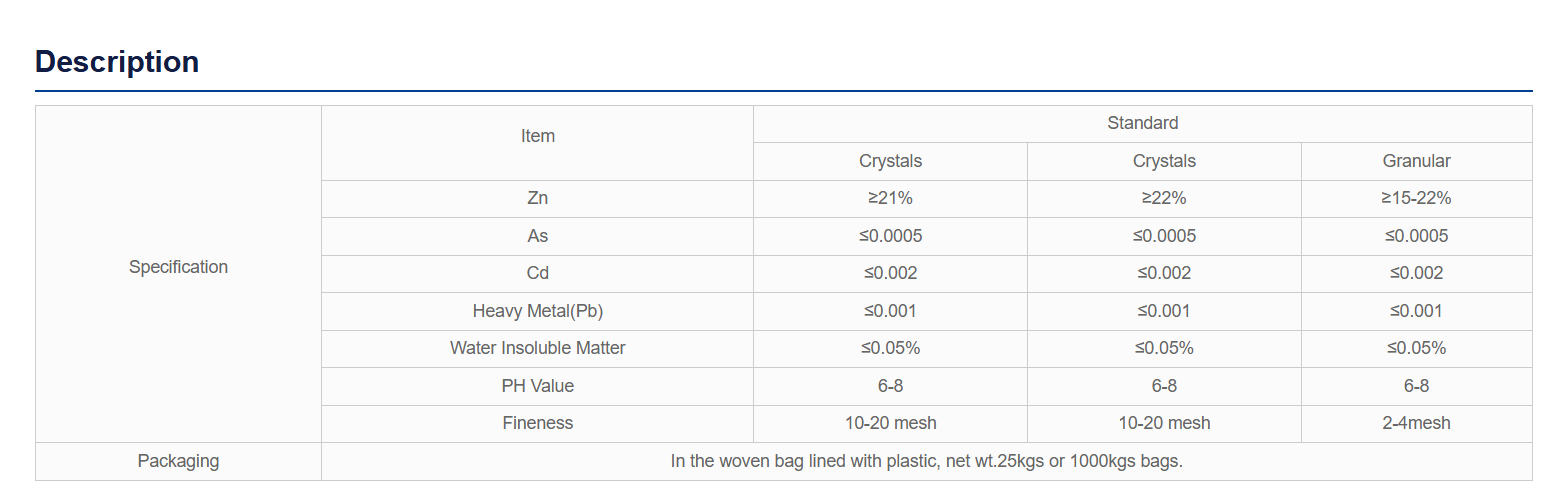The width and height of the screenshot is (1567, 500).
Task: Click the Item column header
Action: coord(538,136)
